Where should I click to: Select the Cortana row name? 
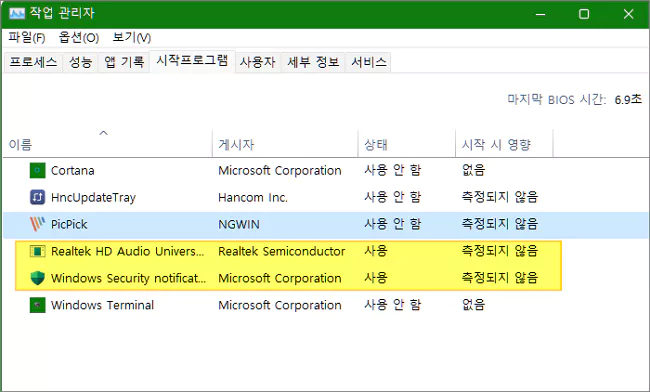(73, 170)
